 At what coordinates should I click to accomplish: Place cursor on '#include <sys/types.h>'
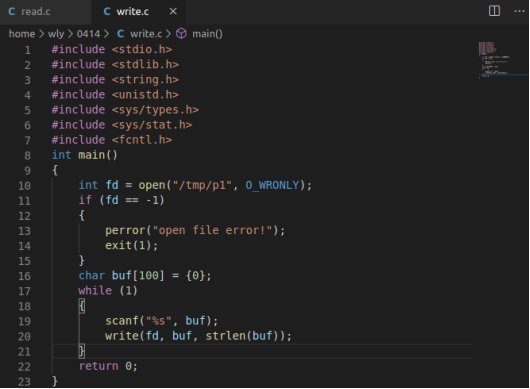tap(125, 110)
